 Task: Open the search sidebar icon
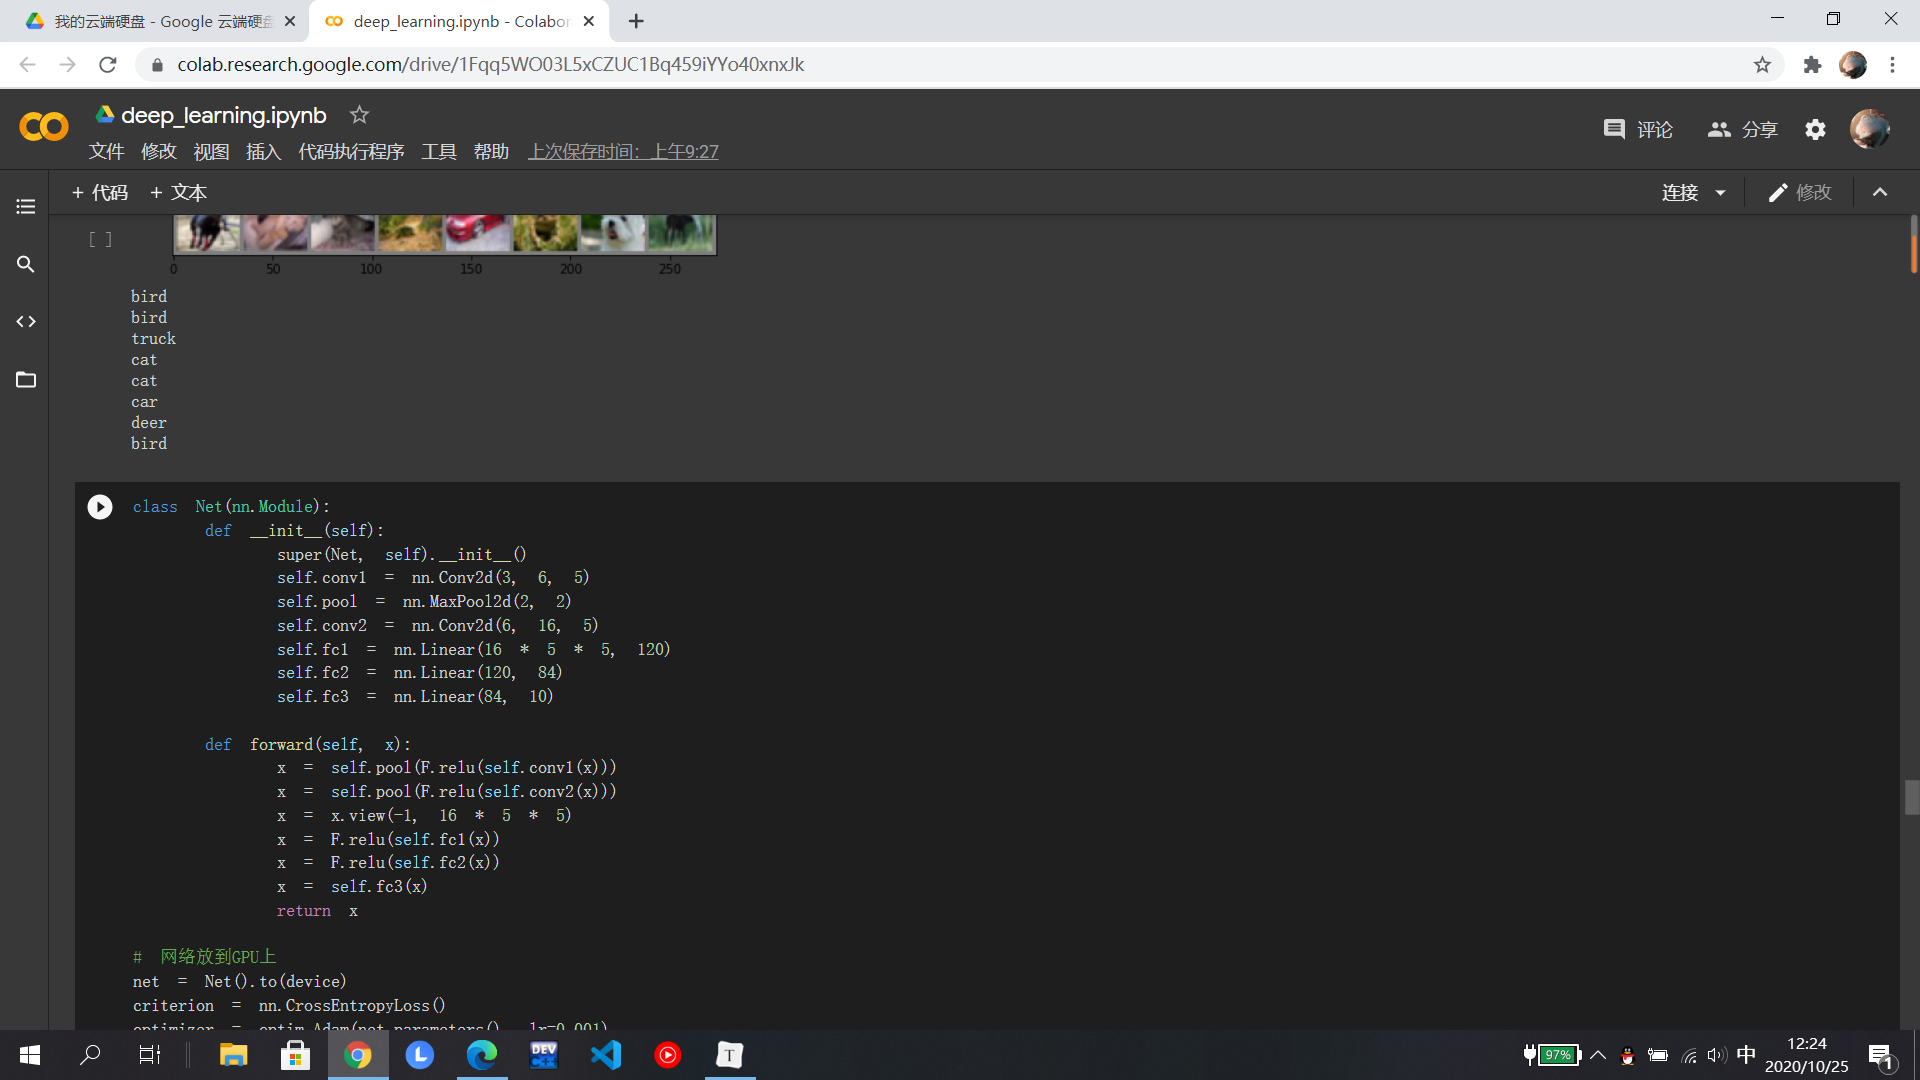pos(26,264)
